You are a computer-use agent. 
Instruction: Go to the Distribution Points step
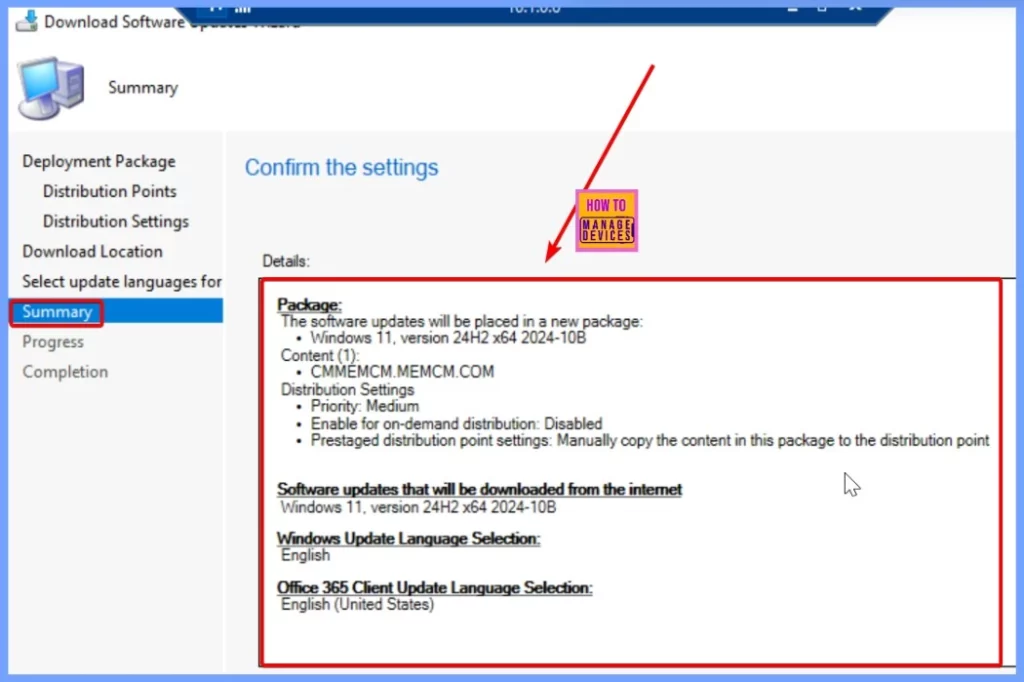(110, 191)
